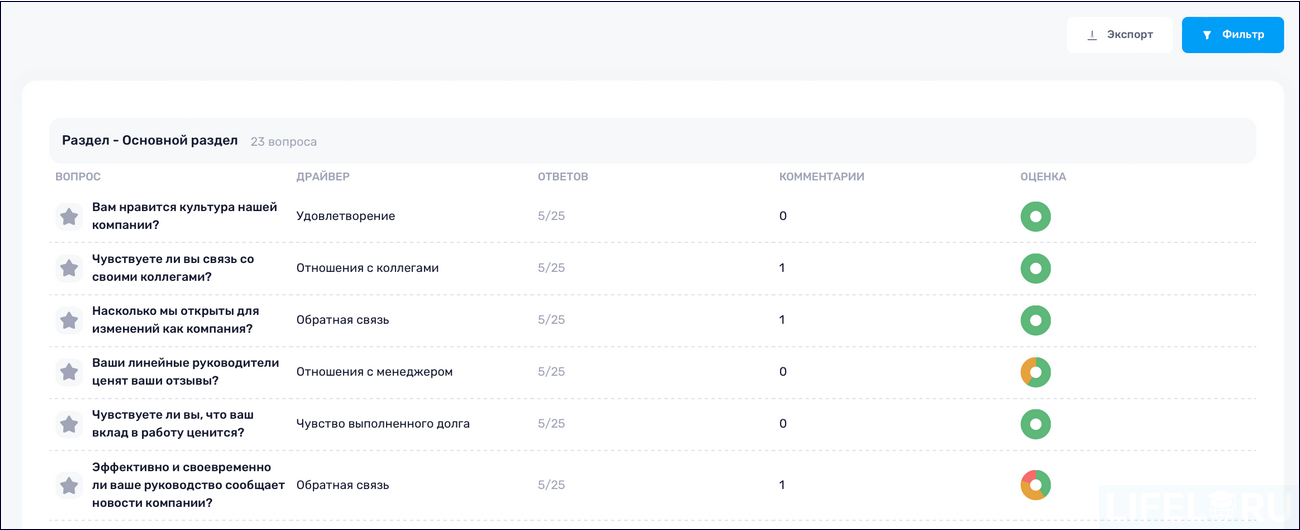
Task: Click the driver 'Удовлетворение'
Action: (346, 216)
